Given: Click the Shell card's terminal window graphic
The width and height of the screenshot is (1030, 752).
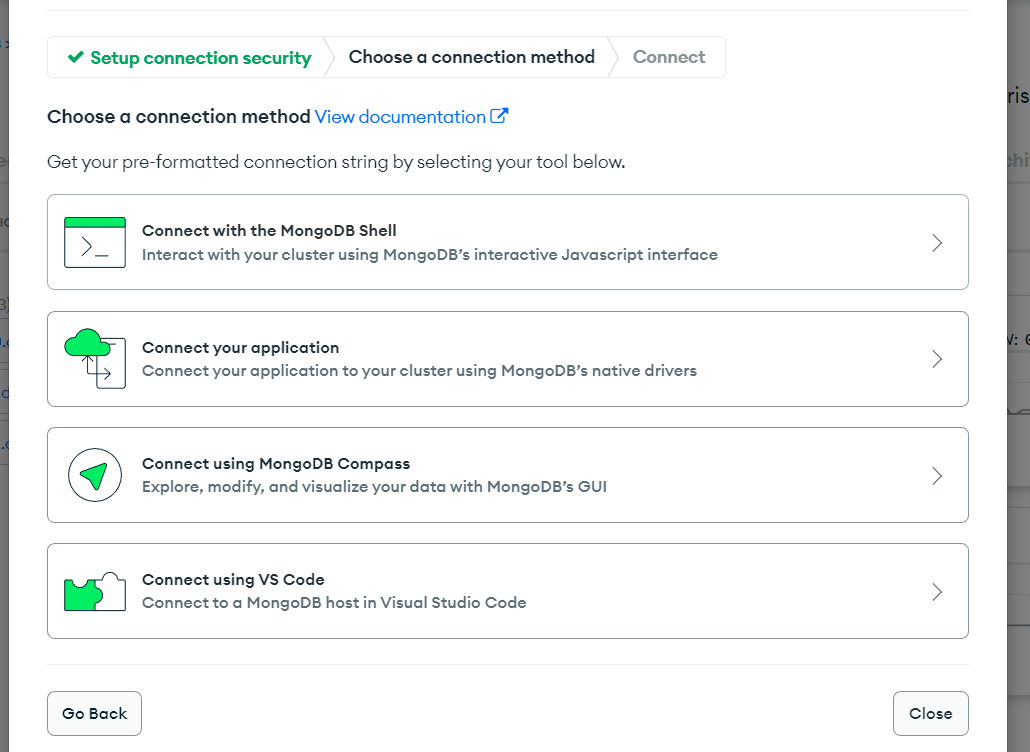Looking at the screenshot, I should (93, 241).
